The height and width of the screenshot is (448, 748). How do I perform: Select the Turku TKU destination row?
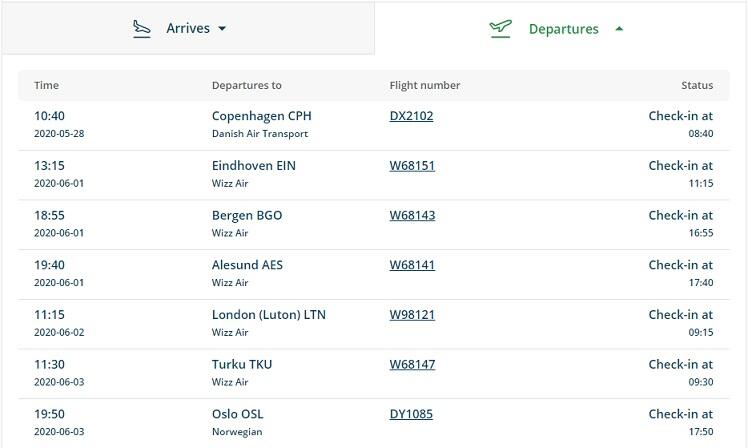[374, 374]
